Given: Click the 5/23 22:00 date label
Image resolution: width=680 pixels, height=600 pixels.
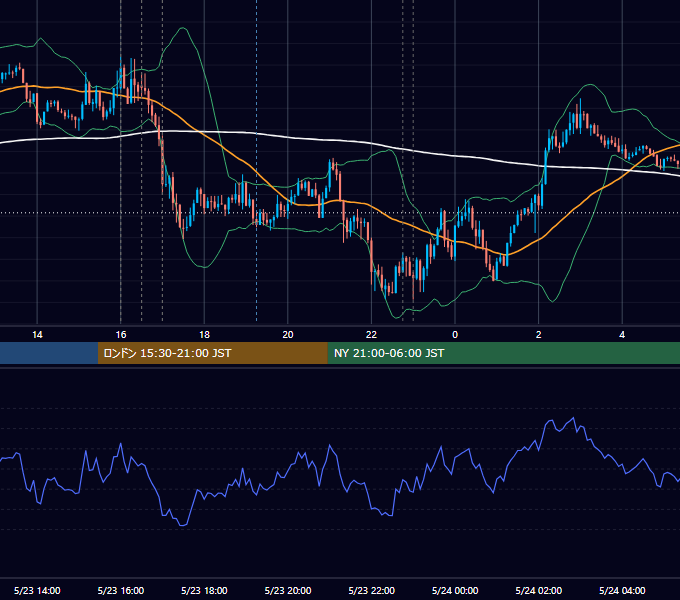Looking at the screenshot, I should tap(372, 590).
